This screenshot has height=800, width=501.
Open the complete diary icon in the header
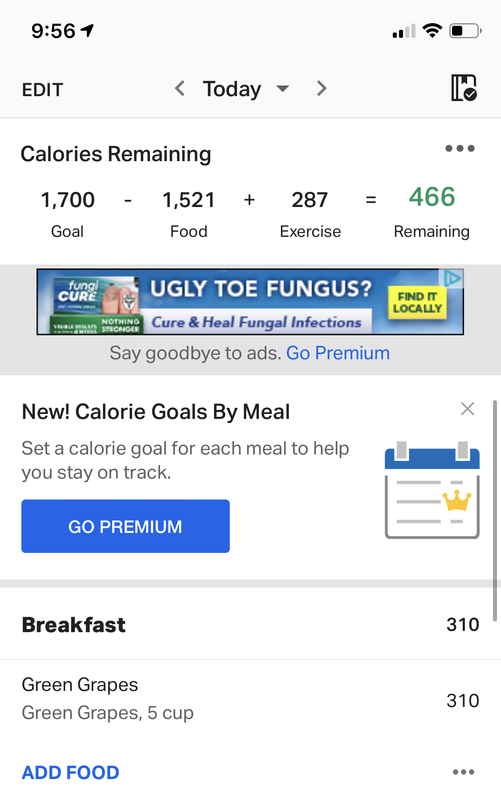(x=464, y=88)
